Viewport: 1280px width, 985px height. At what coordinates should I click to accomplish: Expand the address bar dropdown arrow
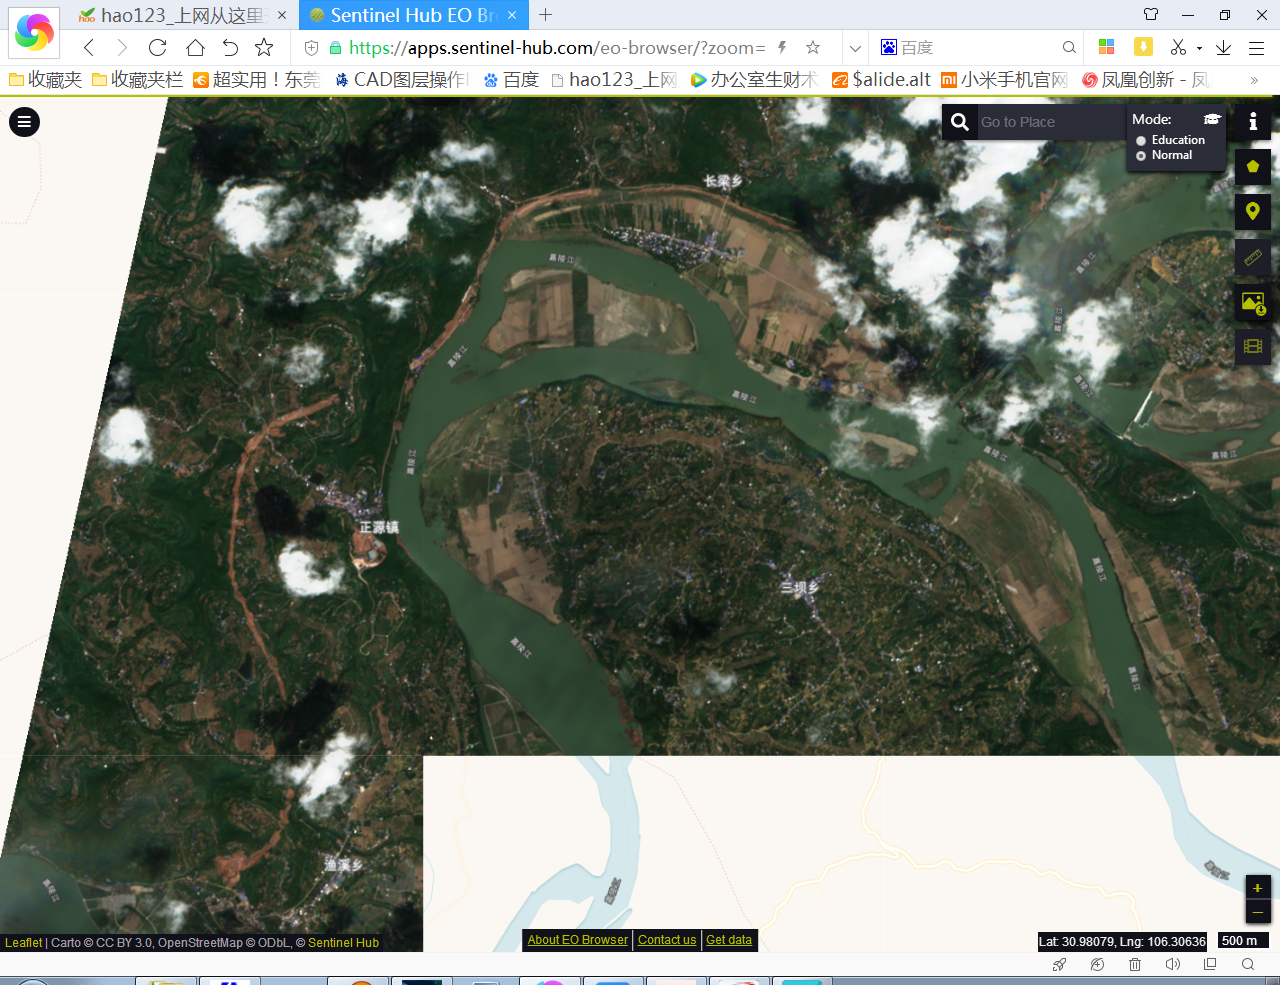[x=855, y=48]
